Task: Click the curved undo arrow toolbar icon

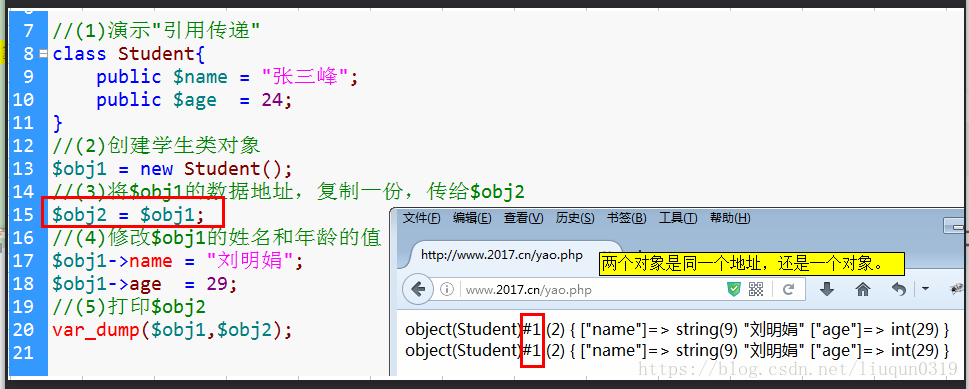Action: [899, 289]
